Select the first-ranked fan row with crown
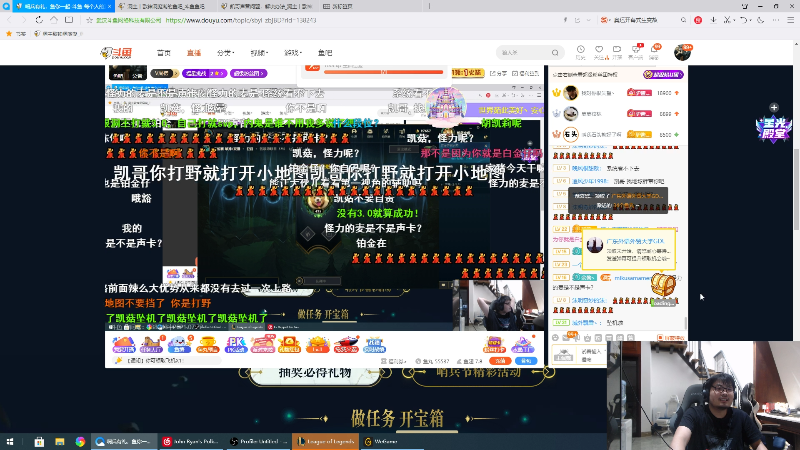Viewport: 800px width, 450px height. click(x=616, y=93)
